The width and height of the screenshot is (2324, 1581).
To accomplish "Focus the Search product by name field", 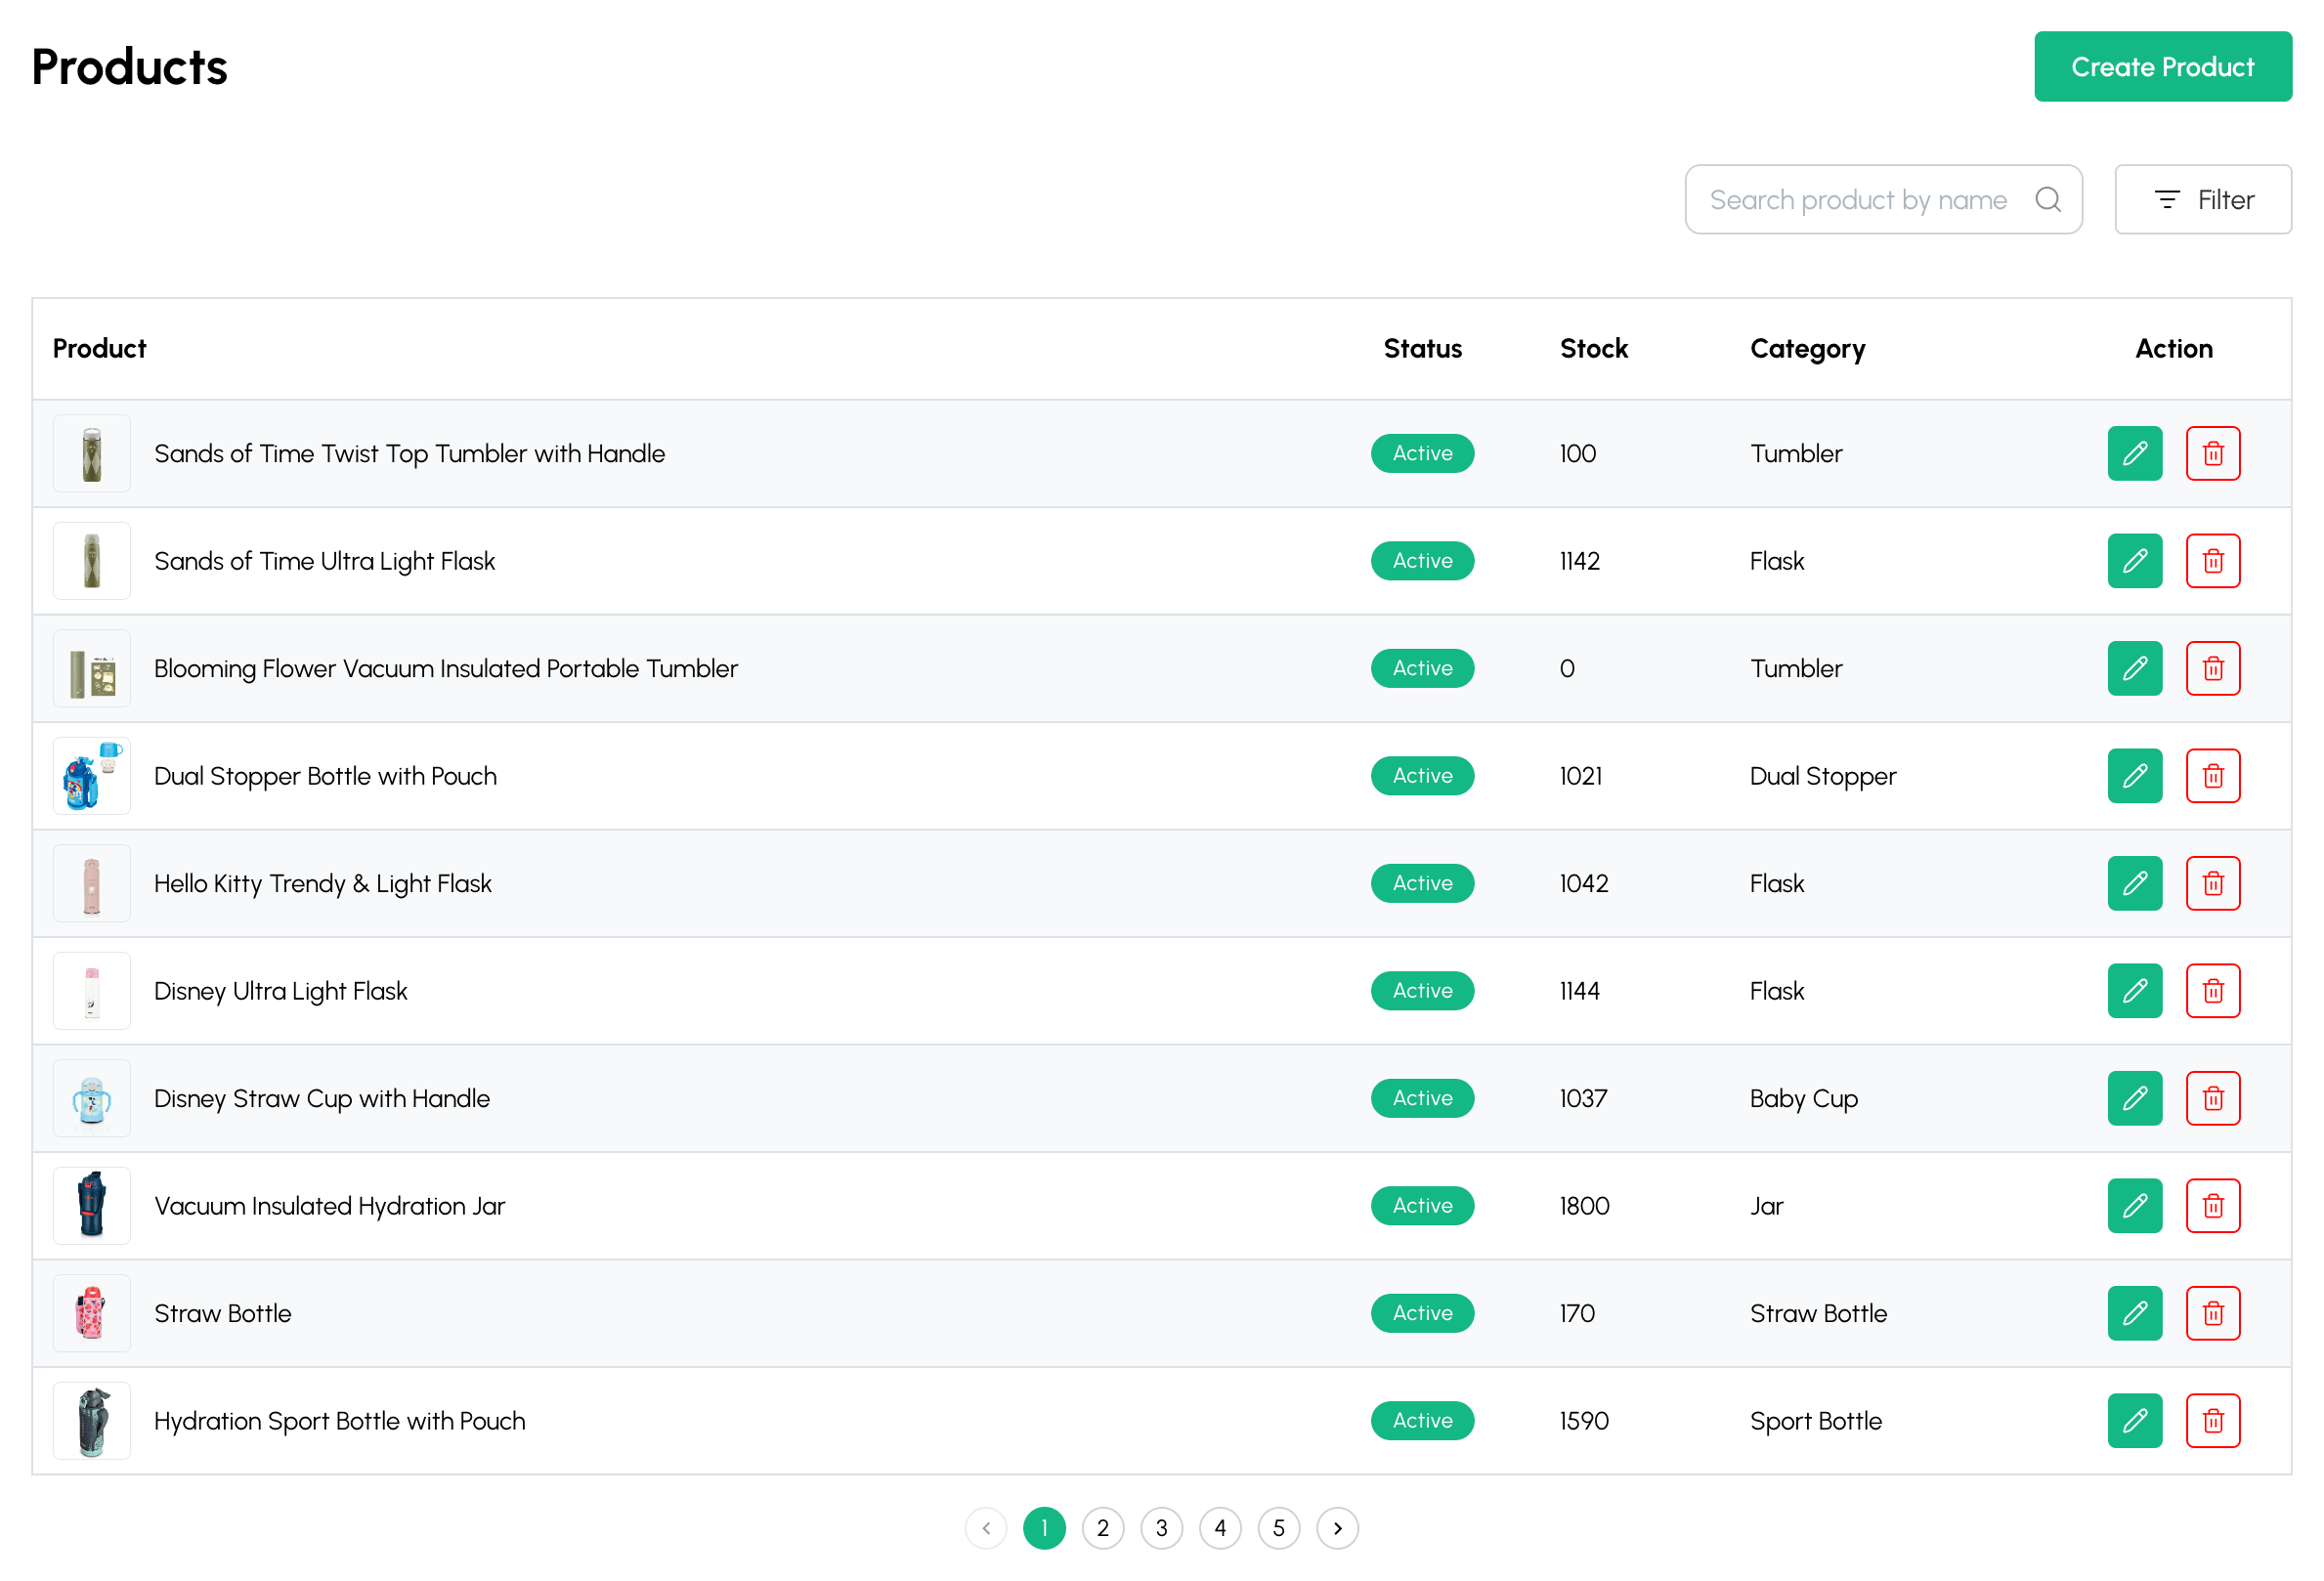I will pos(1857,200).
